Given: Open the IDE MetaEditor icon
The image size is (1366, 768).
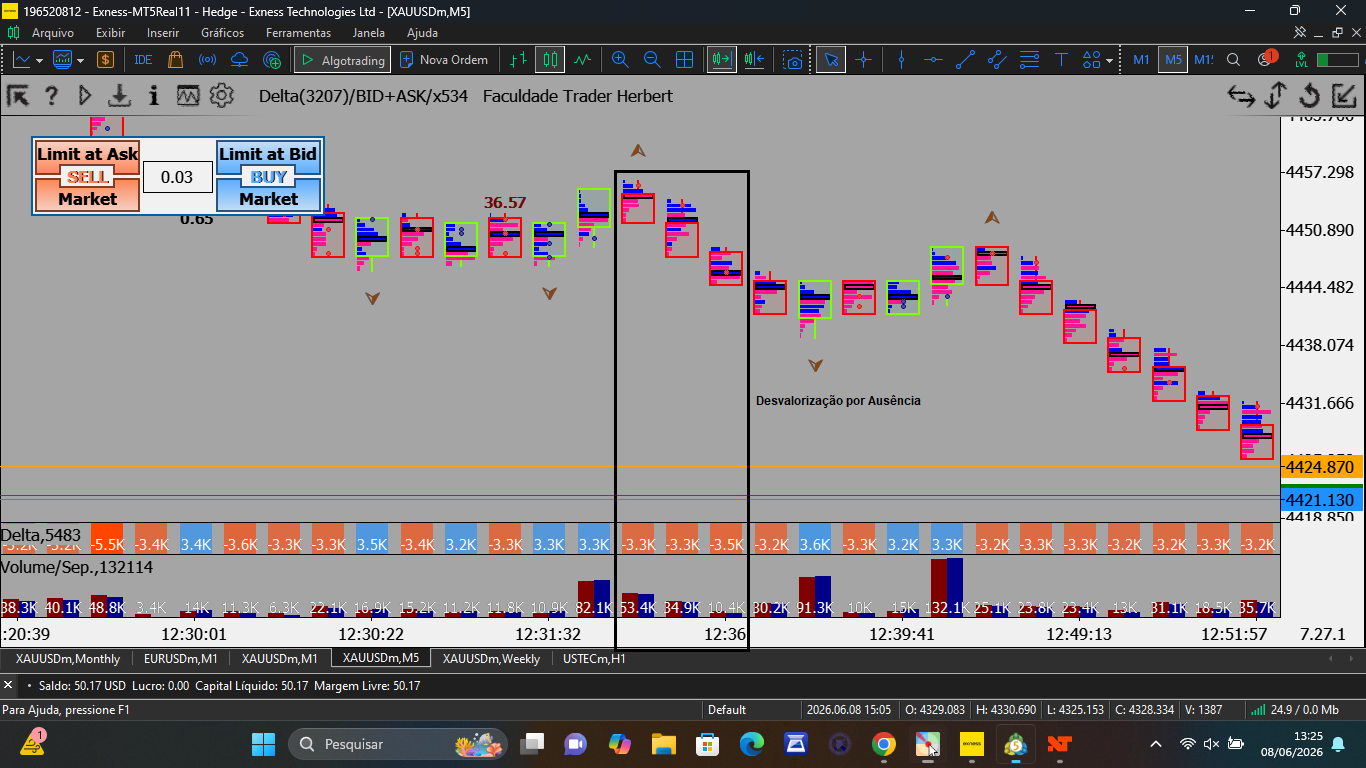Looking at the screenshot, I should pos(143,60).
